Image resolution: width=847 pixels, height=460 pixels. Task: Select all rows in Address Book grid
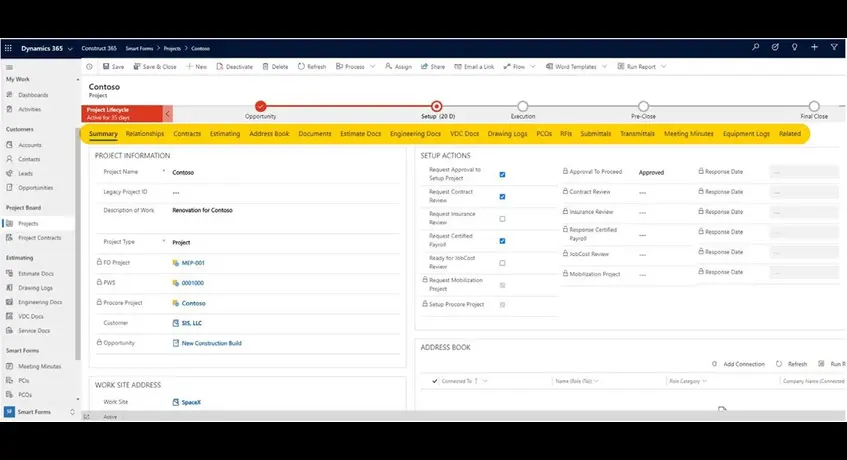click(x=434, y=381)
